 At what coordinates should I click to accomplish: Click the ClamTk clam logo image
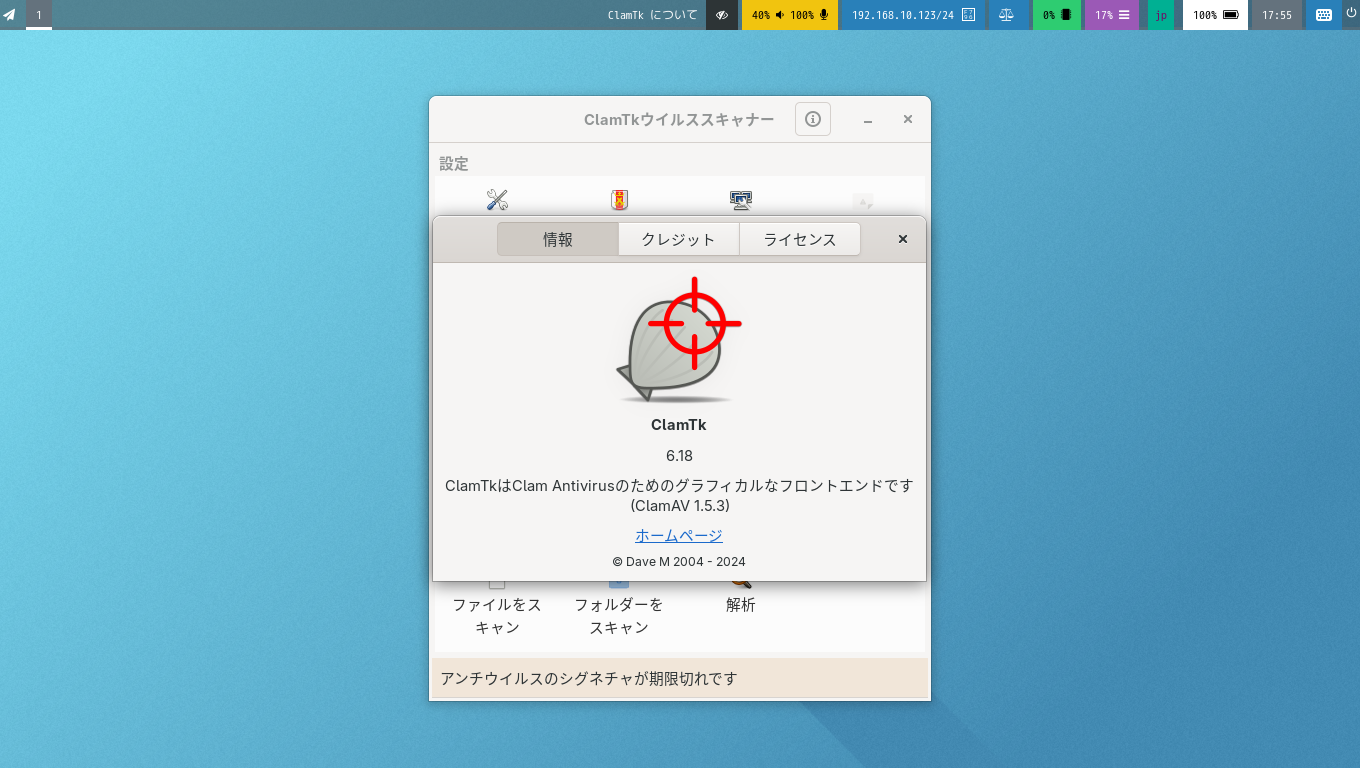click(679, 340)
